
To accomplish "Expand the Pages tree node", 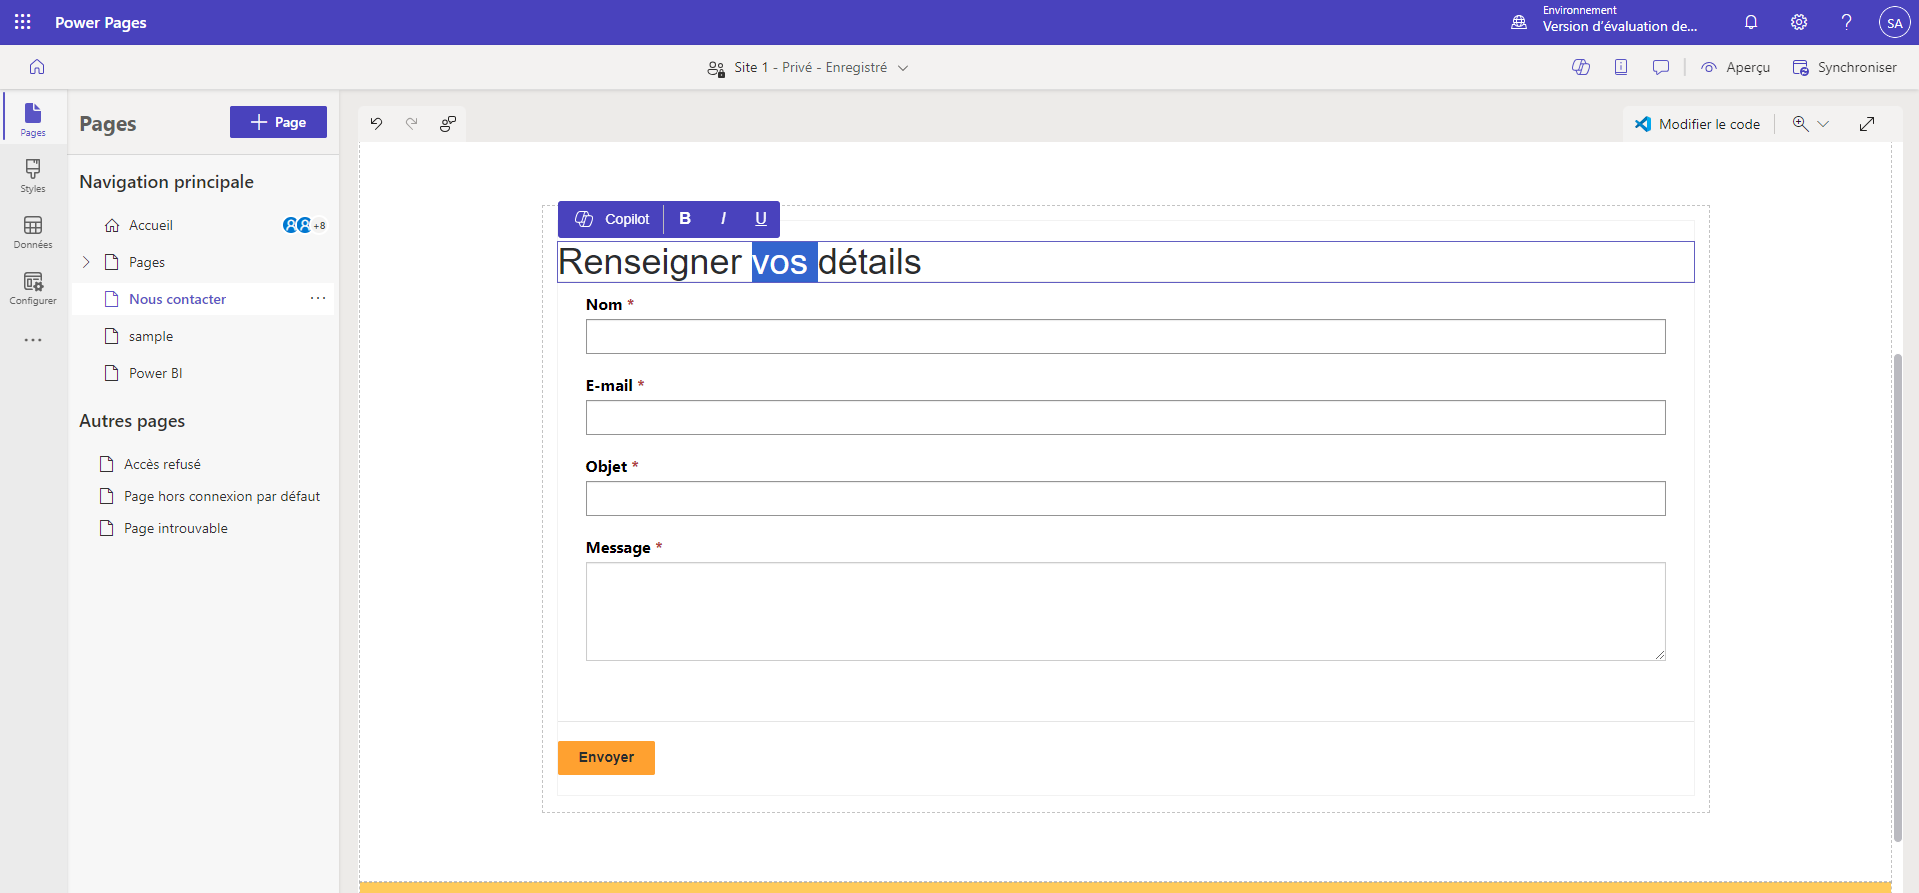I will pyautogui.click(x=86, y=262).
